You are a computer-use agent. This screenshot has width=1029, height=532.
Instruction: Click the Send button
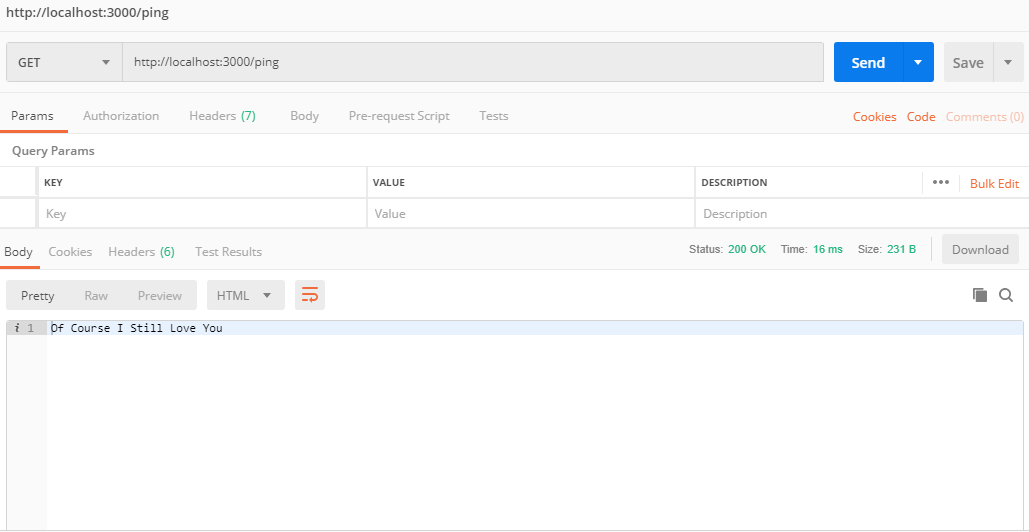point(868,62)
